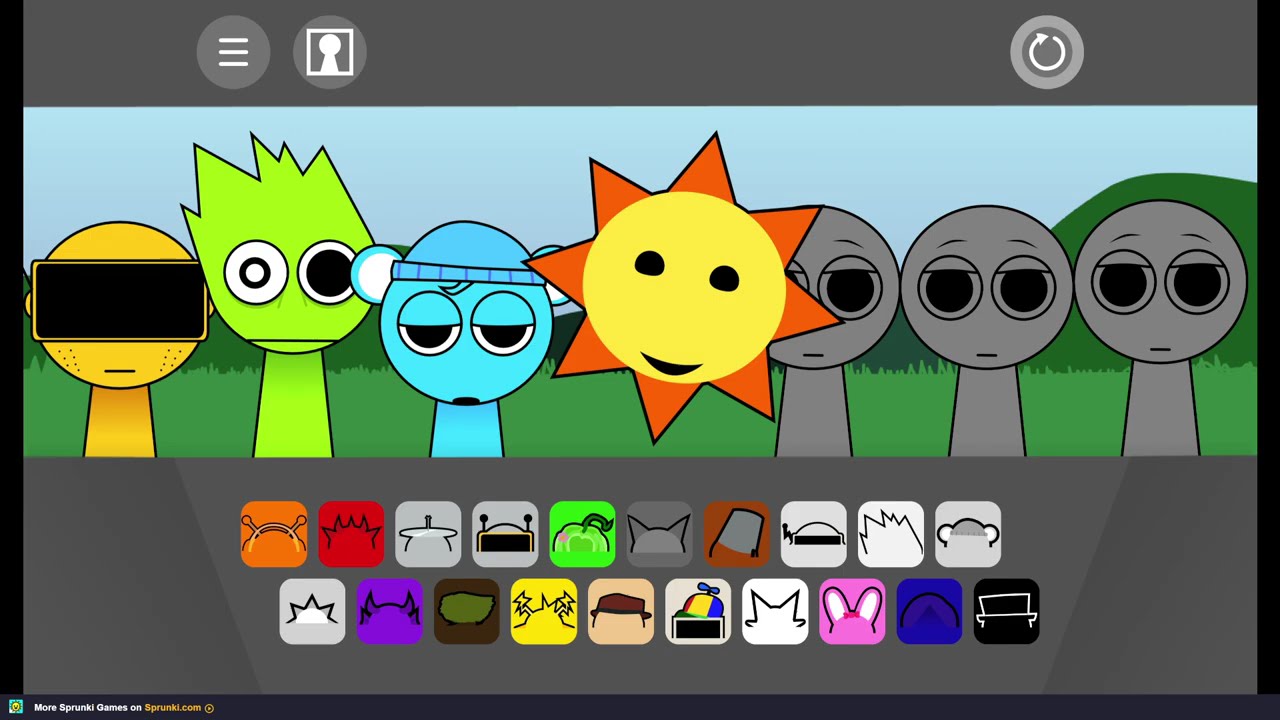Click the "More Sprunki Games on" footer text
Viewport: 1280px width, 720px height.
coord(87,708)
